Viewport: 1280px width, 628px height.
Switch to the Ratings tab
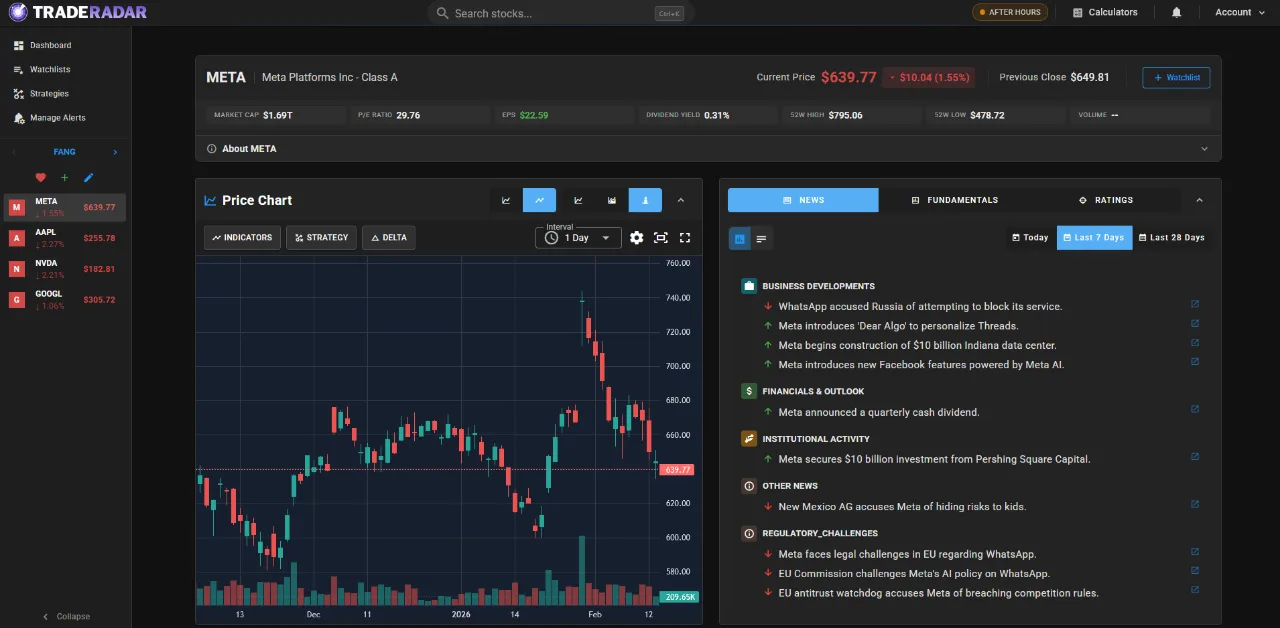point(1105,200)
